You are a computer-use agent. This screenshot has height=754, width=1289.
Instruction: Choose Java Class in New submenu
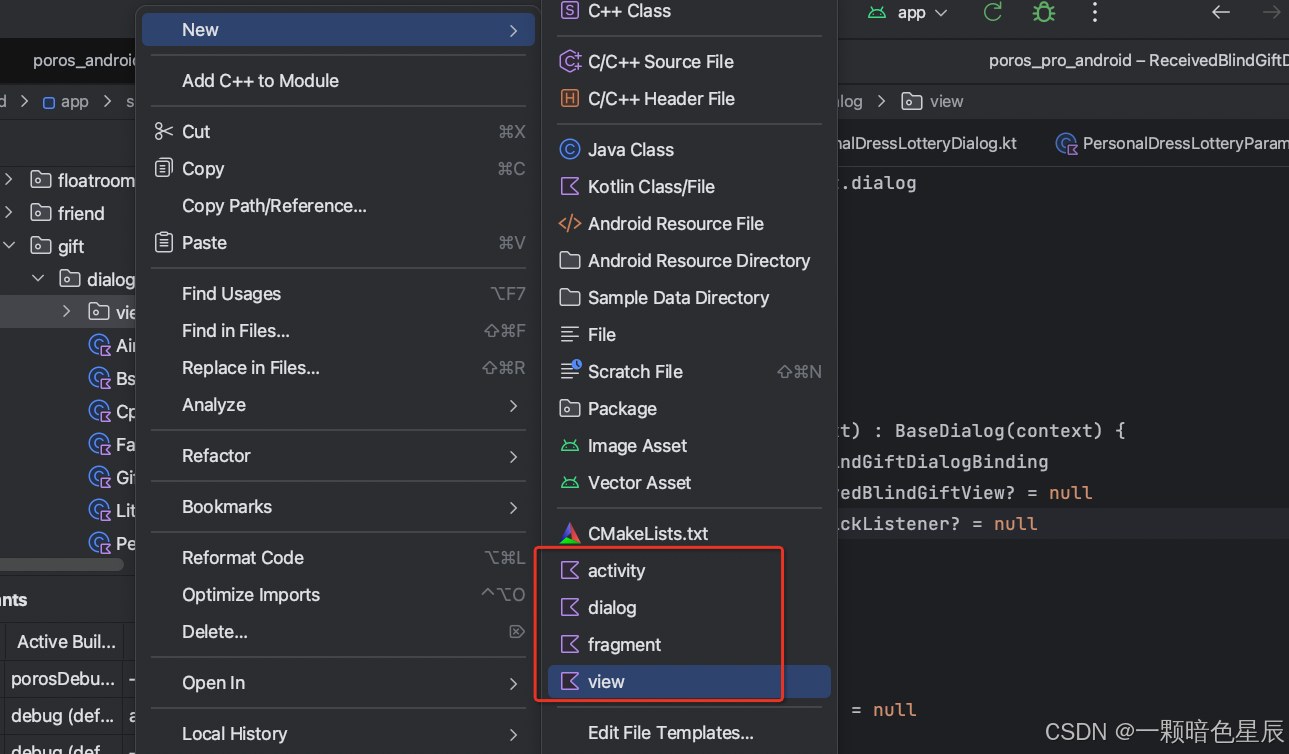point(630,150)
